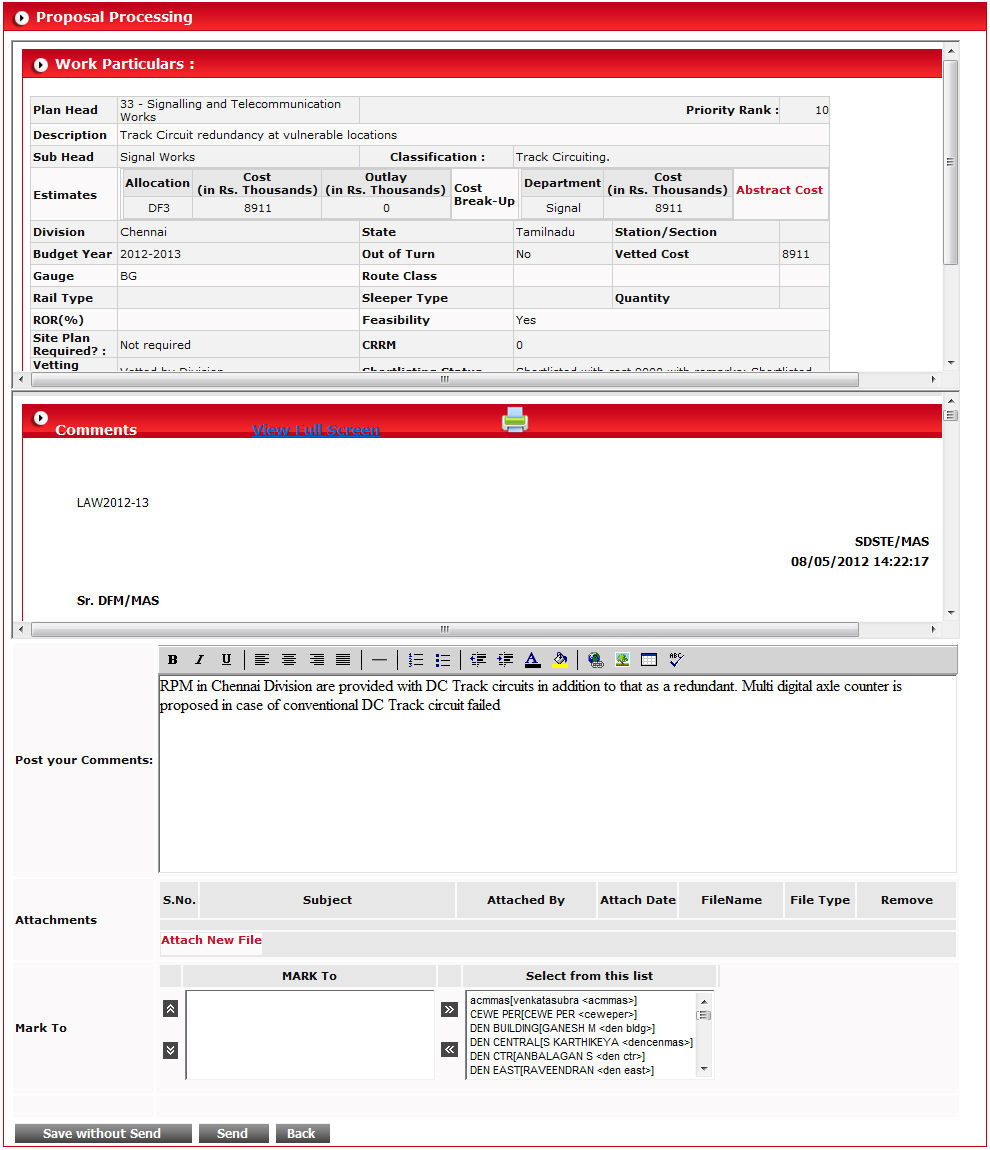Insert a table into the comment
This screenshot has width=990, height=1150.
649,660
